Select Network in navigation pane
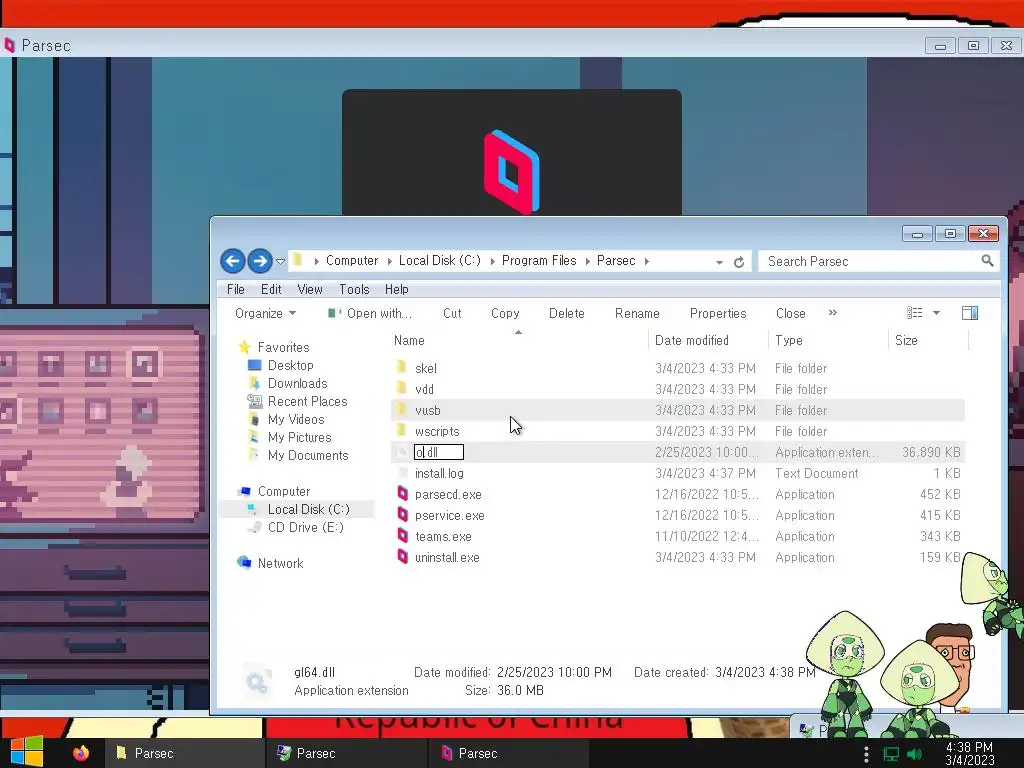 point(280,563)
